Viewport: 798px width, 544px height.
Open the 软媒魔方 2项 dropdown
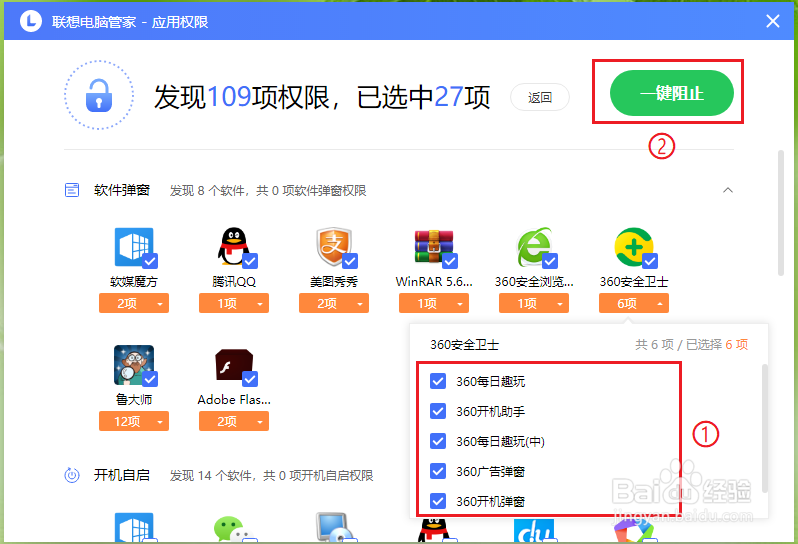click(x=134, y=303)
